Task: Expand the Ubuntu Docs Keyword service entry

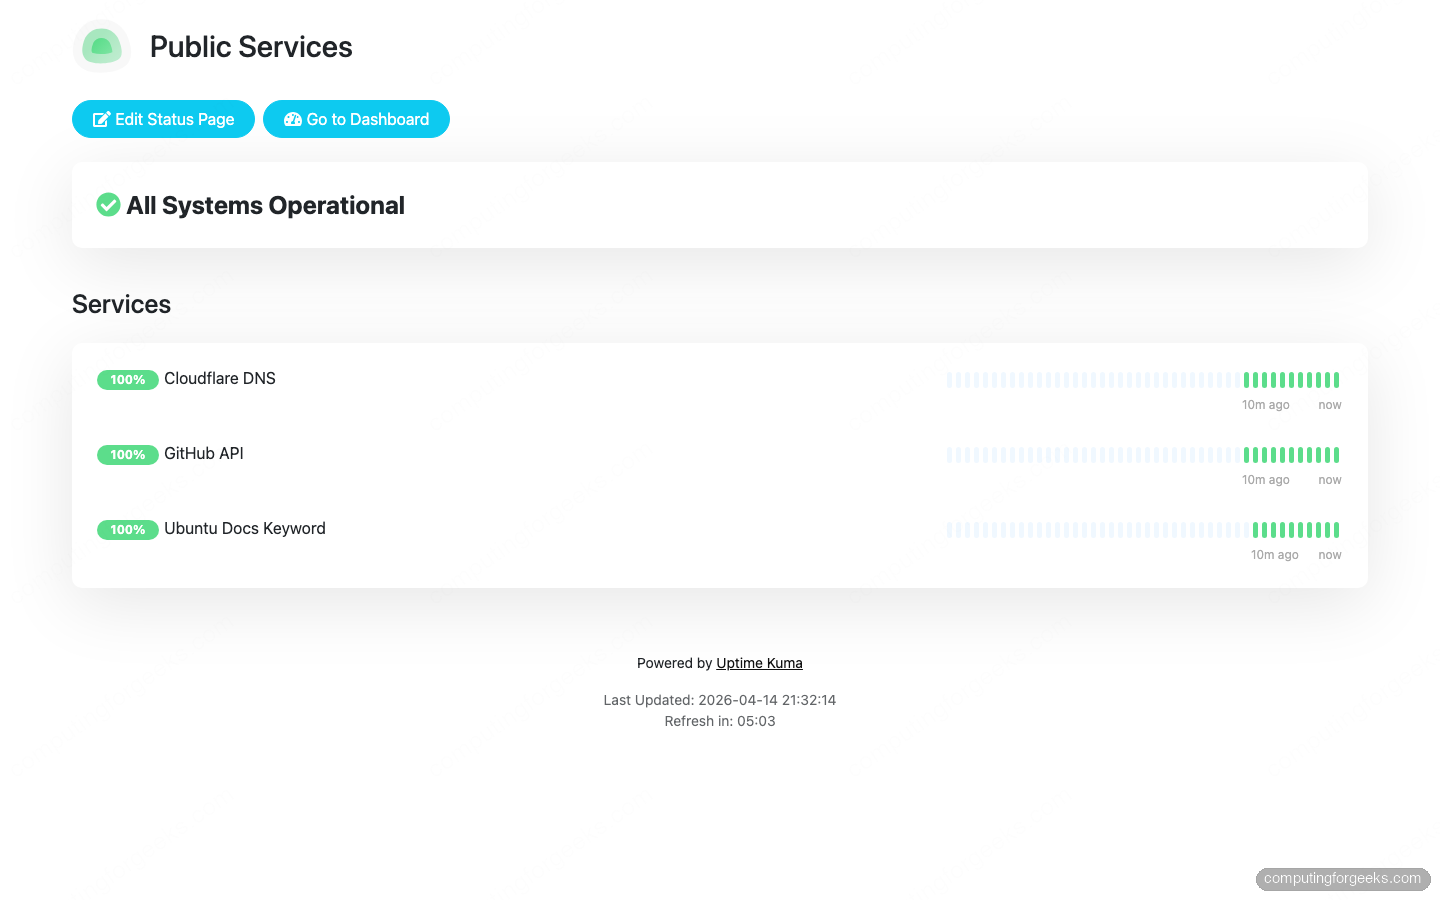Action: pos(244,529)
